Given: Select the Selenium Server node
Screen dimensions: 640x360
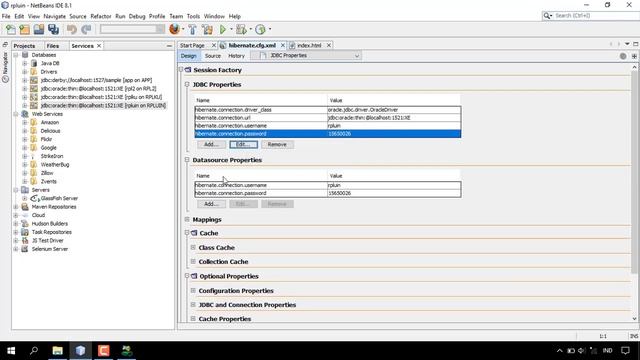Looking at the screenshot, I should point(50,249).
